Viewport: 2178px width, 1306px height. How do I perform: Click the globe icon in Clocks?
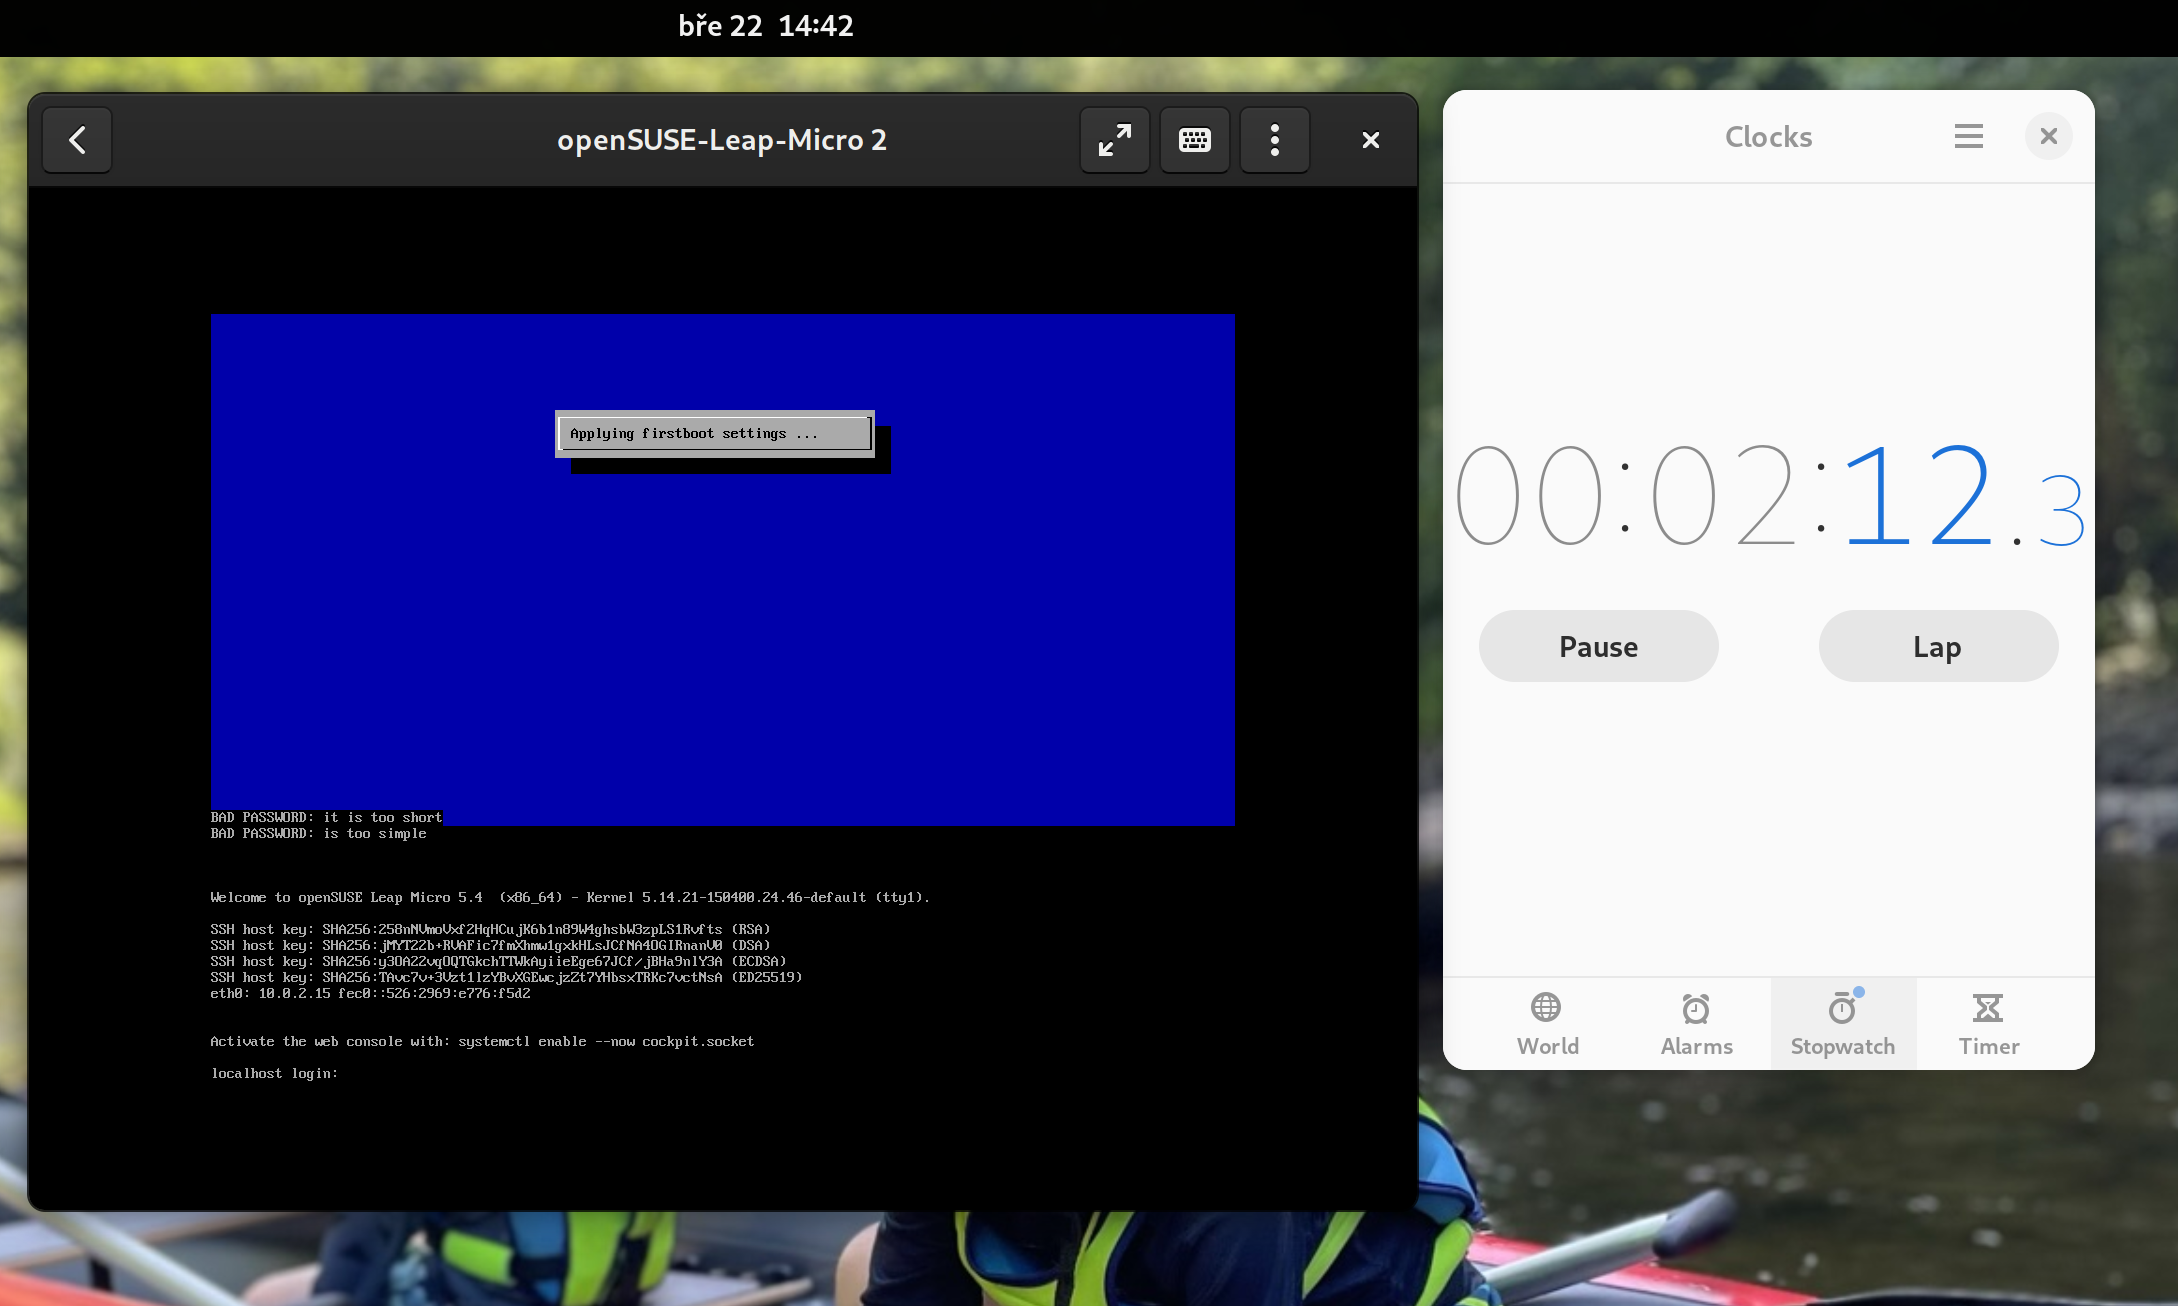coord(1546,1007)
